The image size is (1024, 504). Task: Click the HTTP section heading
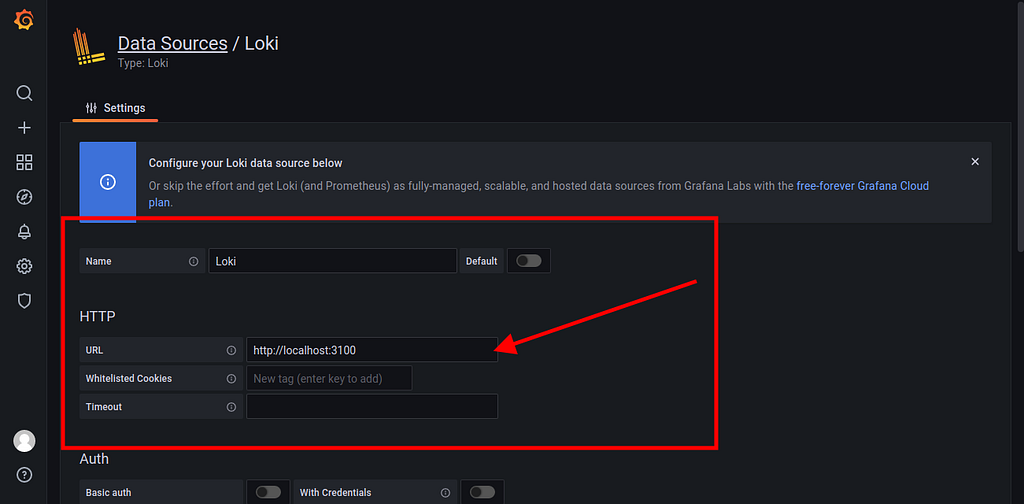tap(97, 317)
